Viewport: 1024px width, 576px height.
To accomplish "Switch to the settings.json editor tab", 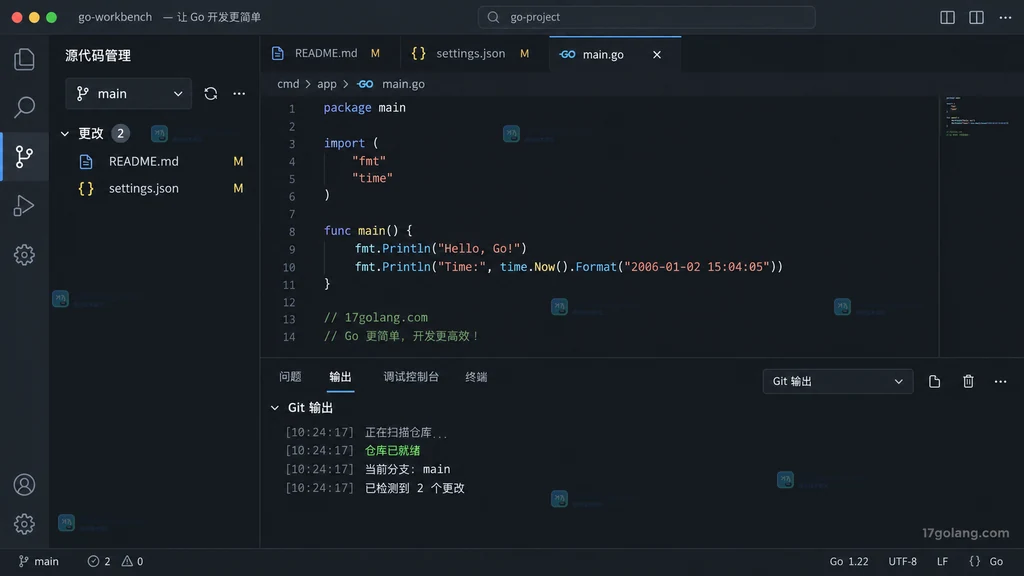I will pos(470,54).
